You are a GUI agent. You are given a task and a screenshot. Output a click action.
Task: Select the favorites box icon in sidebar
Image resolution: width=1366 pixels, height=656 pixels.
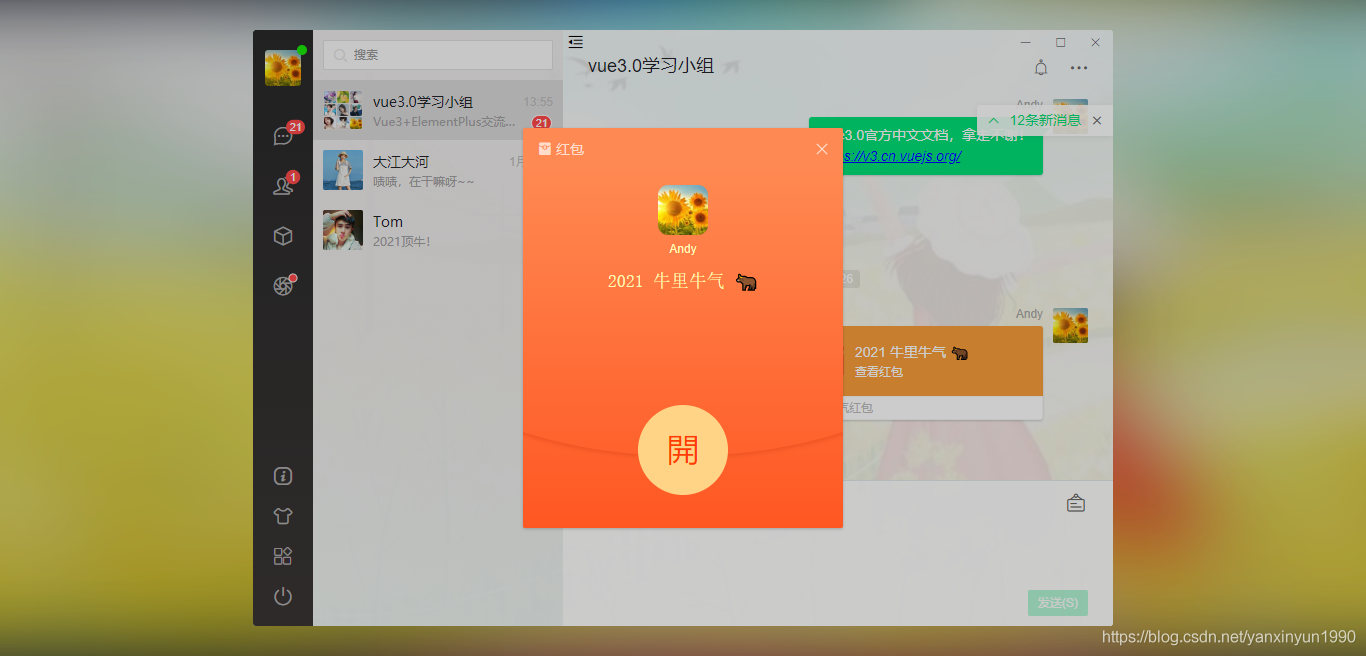(x=282, y=235)
